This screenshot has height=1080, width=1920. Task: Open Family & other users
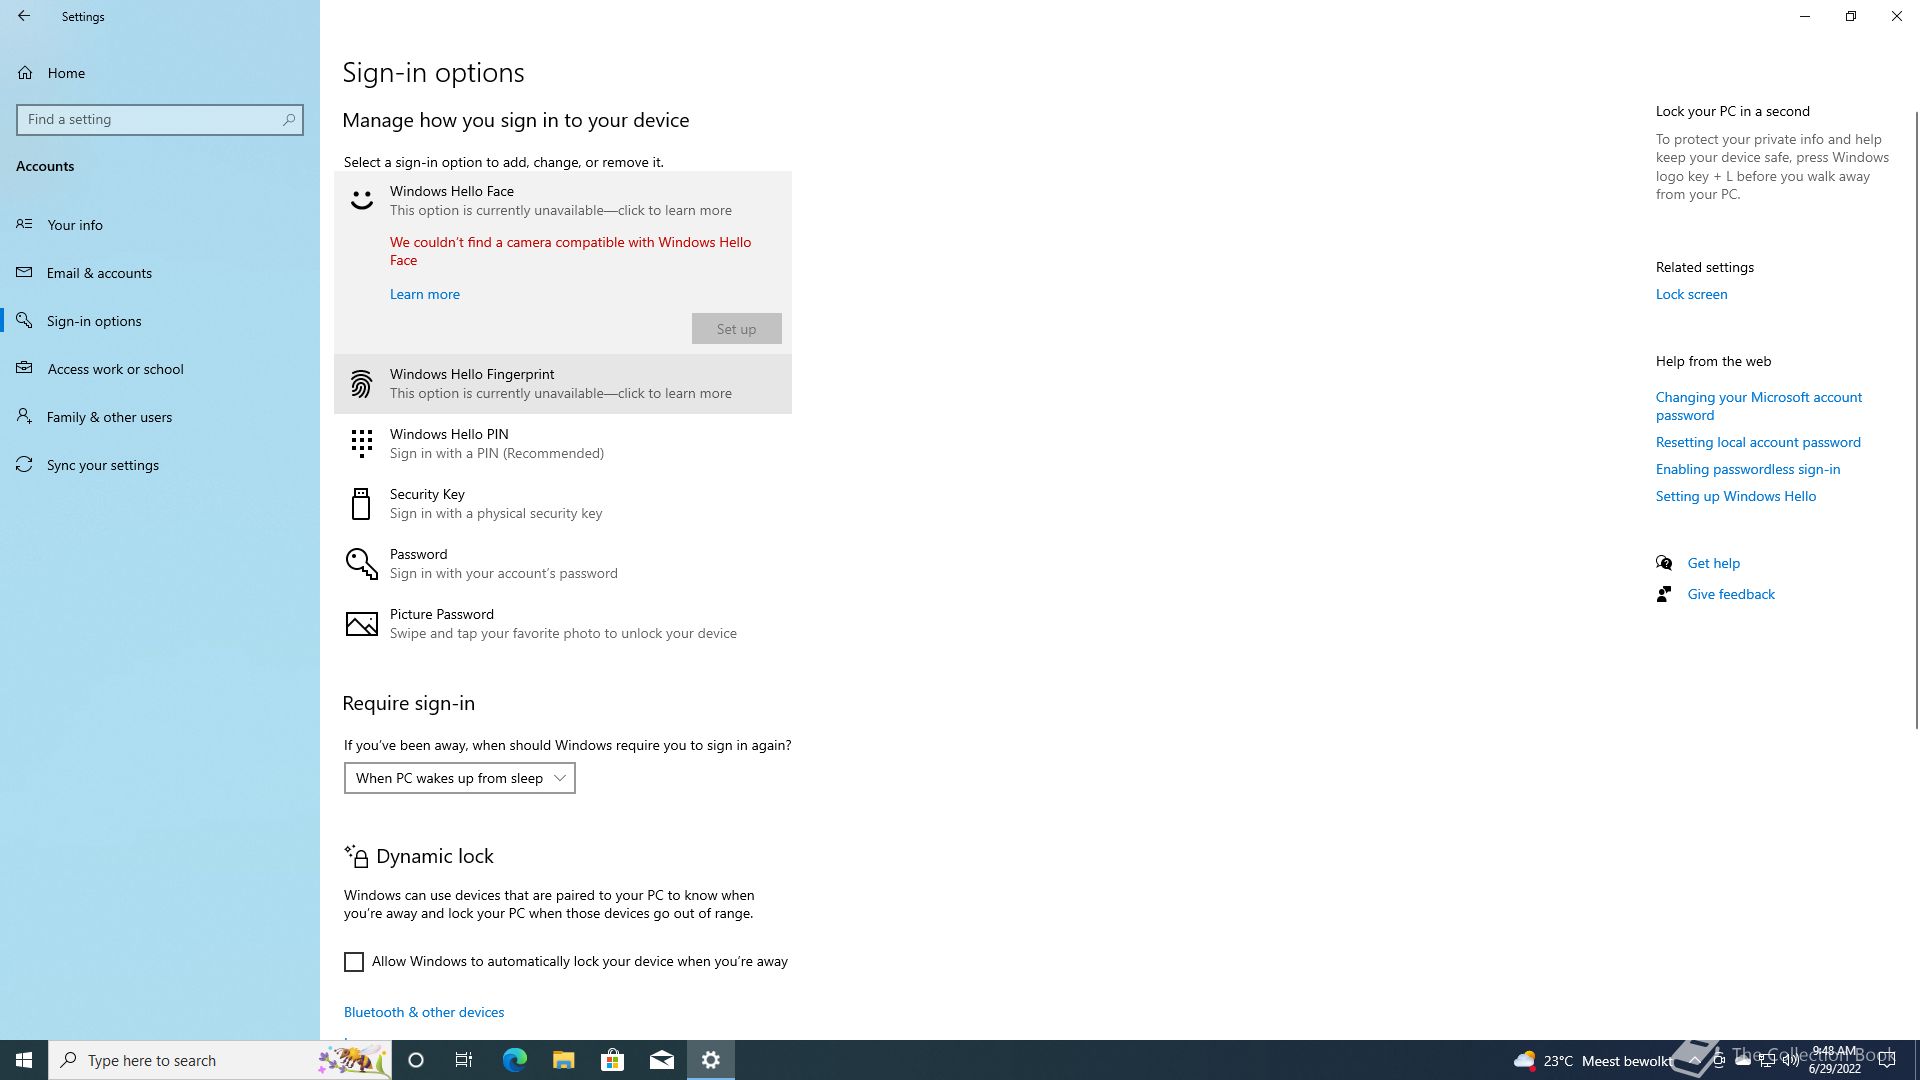point(160,417)
